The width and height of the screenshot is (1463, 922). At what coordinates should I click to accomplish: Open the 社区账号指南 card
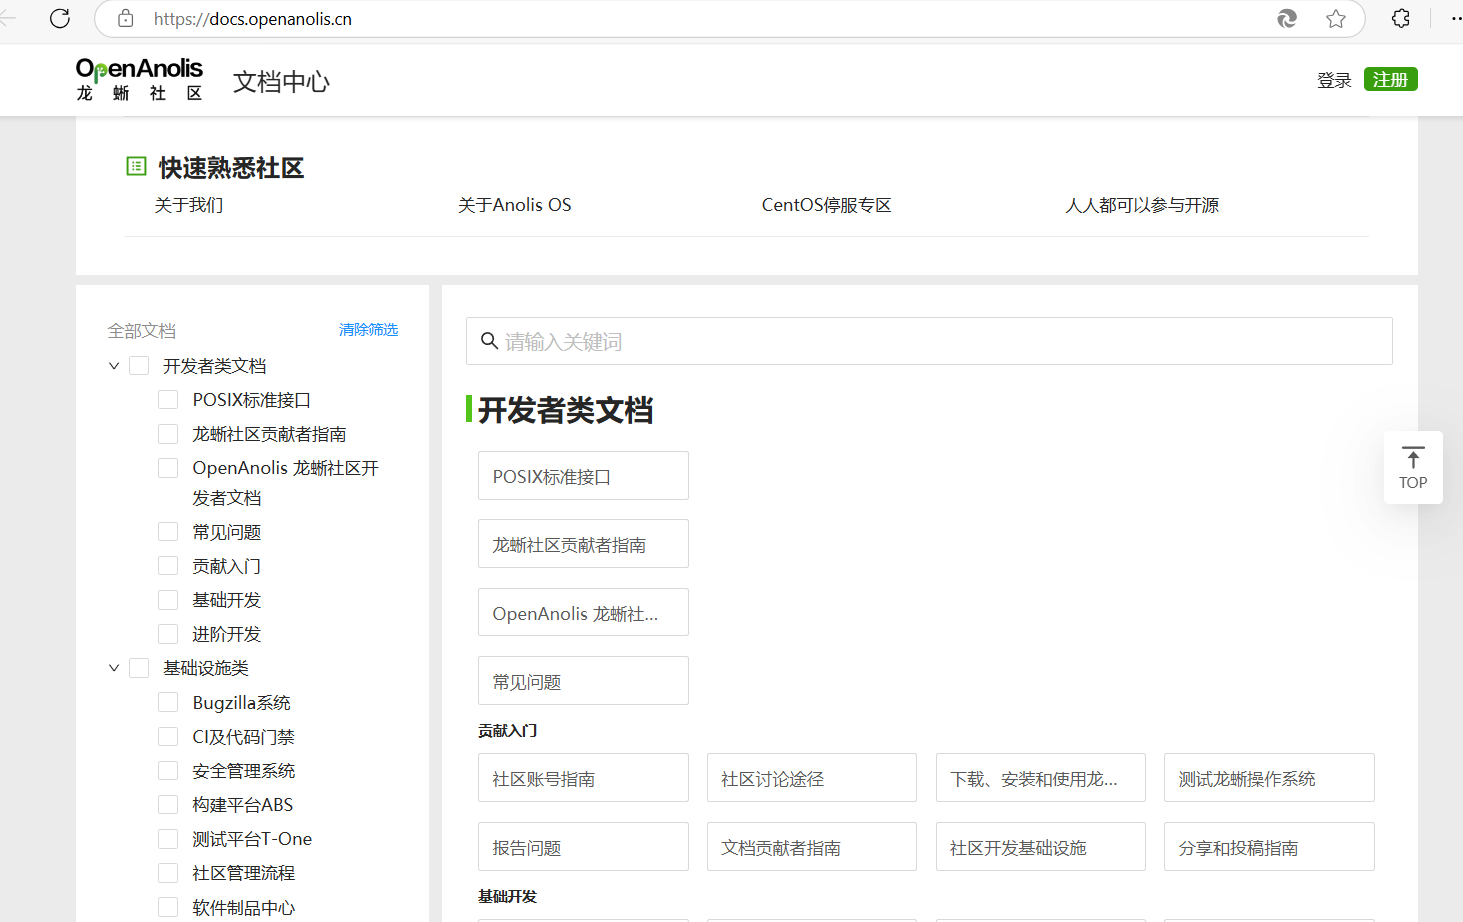583,778
